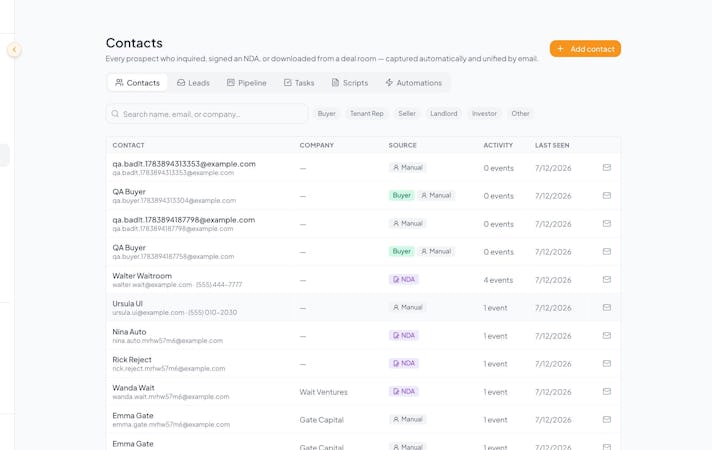This screenshot has height=450, width=712.
Task: Click the mail icon for Walter Waitroom
Action: 607,280
